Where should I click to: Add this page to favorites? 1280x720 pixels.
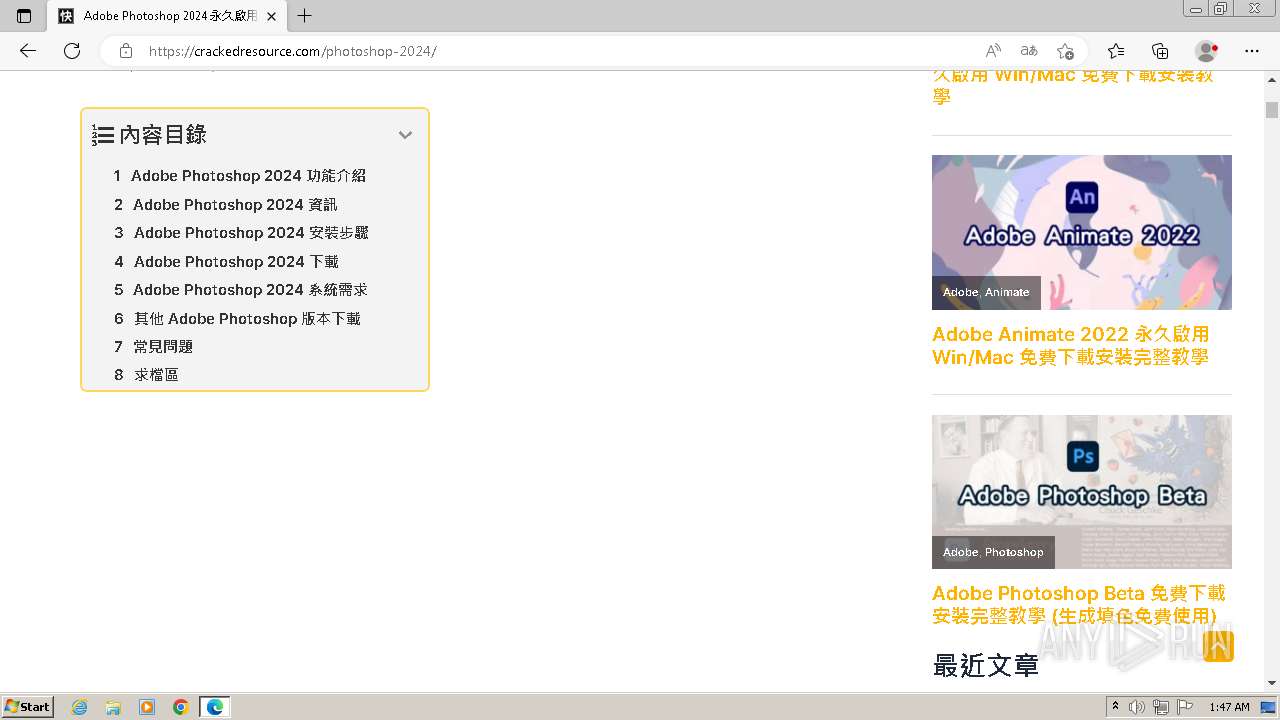pos(1065,51)
